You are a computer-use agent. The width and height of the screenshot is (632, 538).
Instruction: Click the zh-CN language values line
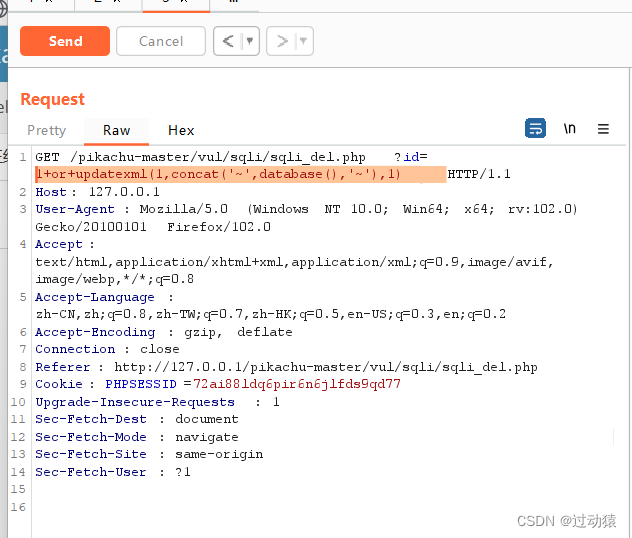(270, 314)
